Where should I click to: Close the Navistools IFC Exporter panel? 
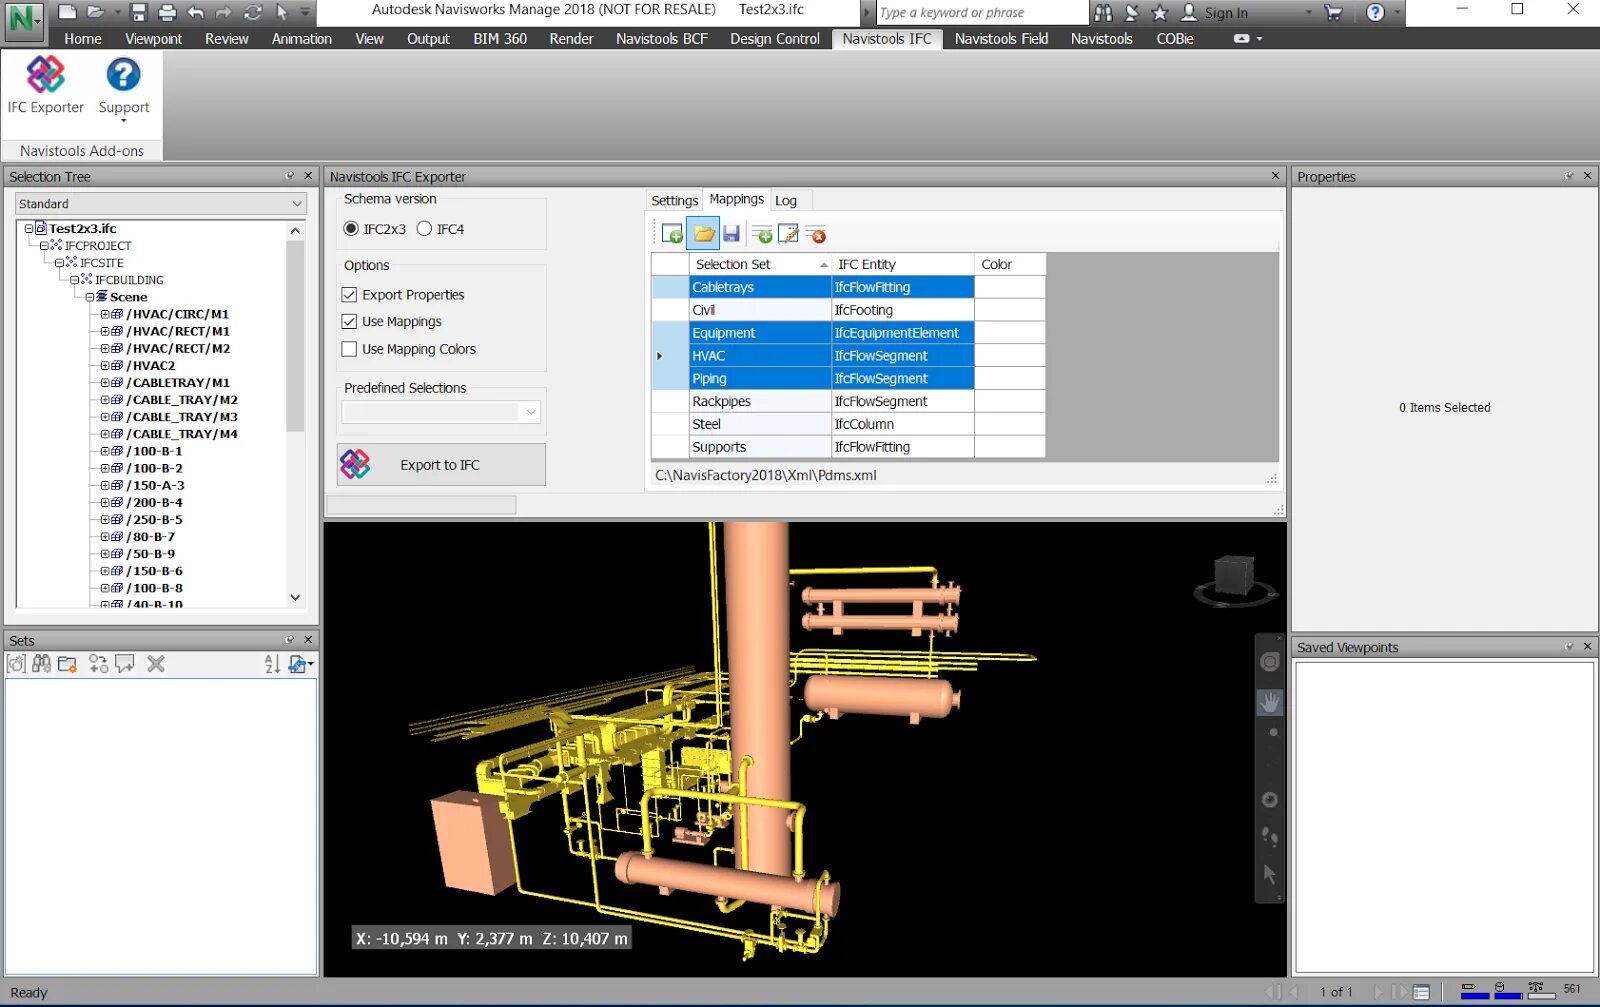(x=1275, y=176)
